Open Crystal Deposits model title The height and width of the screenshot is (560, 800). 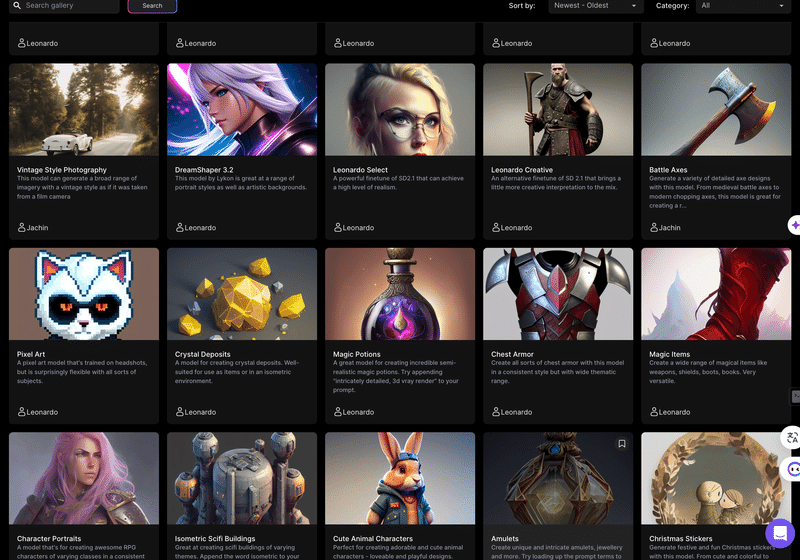coord(203,354)
